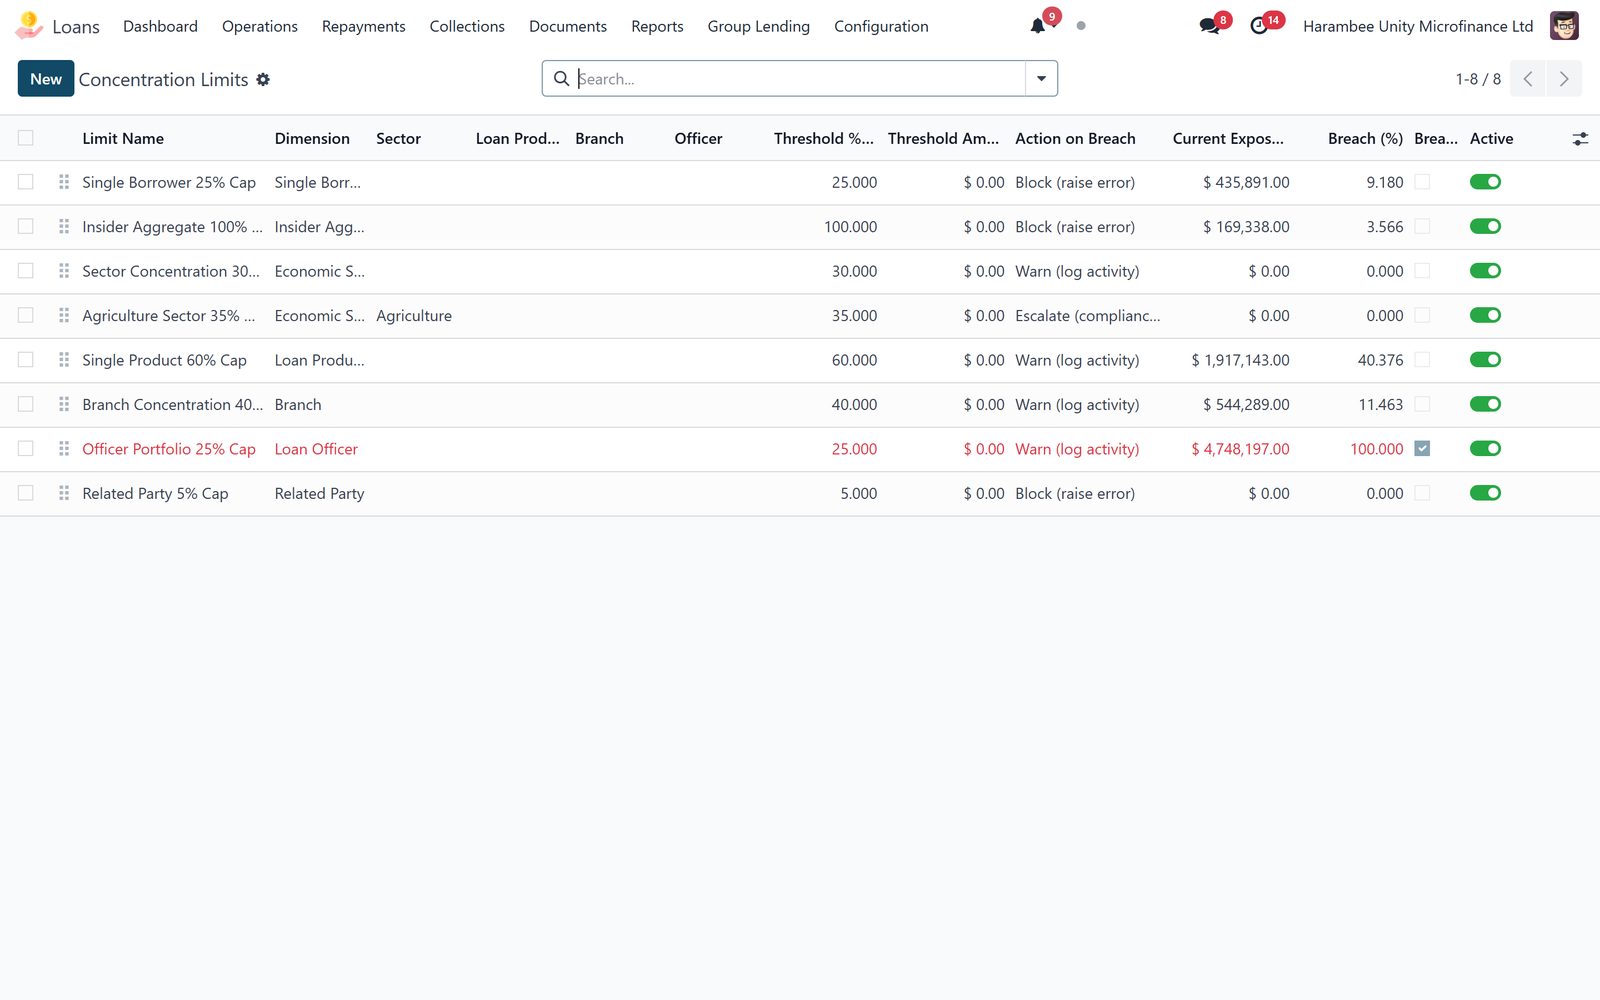Screen dimensions: 1600x1000
Task: Open the Configuration menu
Action: pos(881,26)
